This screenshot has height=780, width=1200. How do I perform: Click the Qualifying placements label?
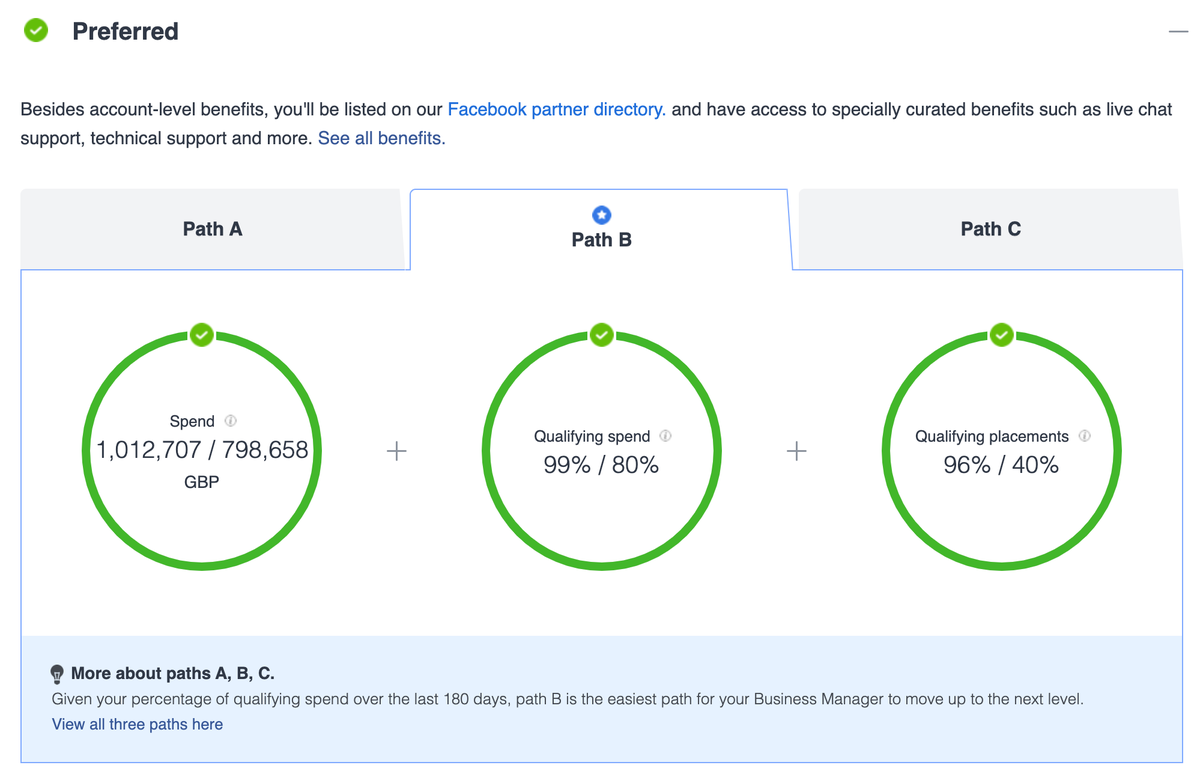(992, 436)
